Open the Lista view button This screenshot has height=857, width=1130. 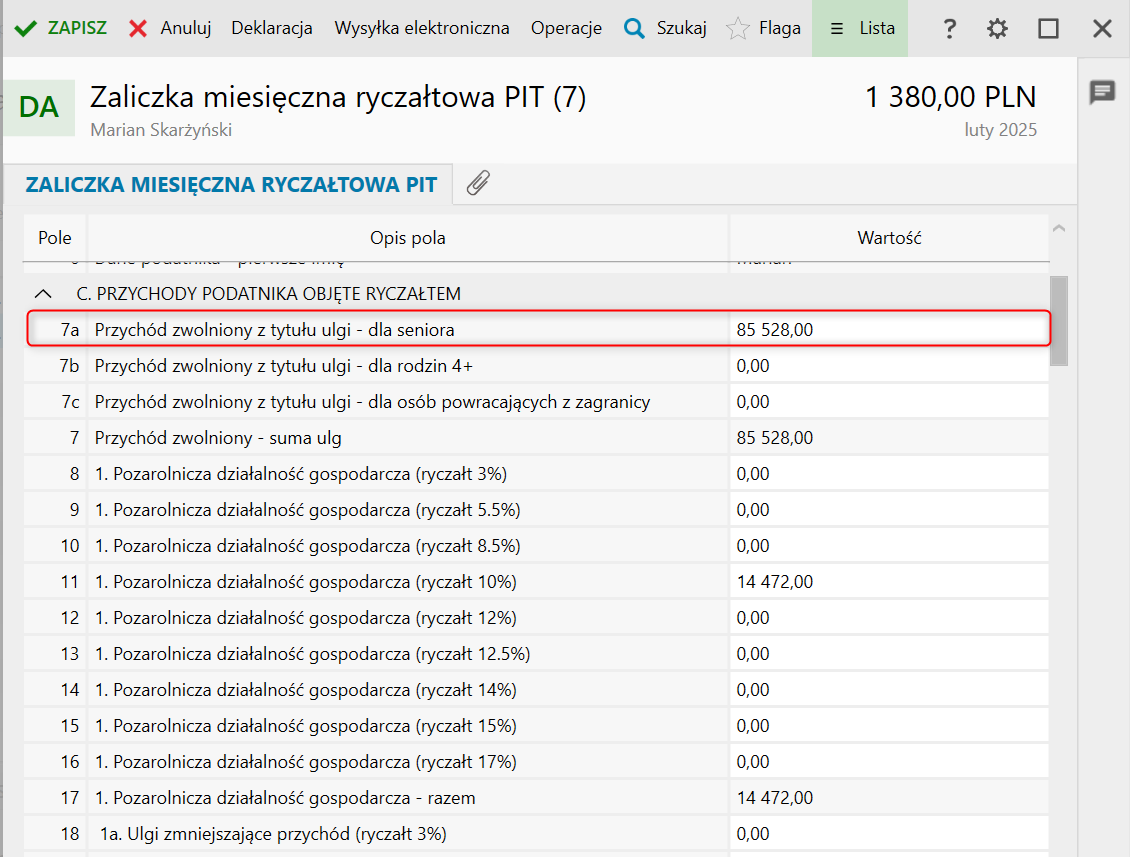(x=860, y=28)
